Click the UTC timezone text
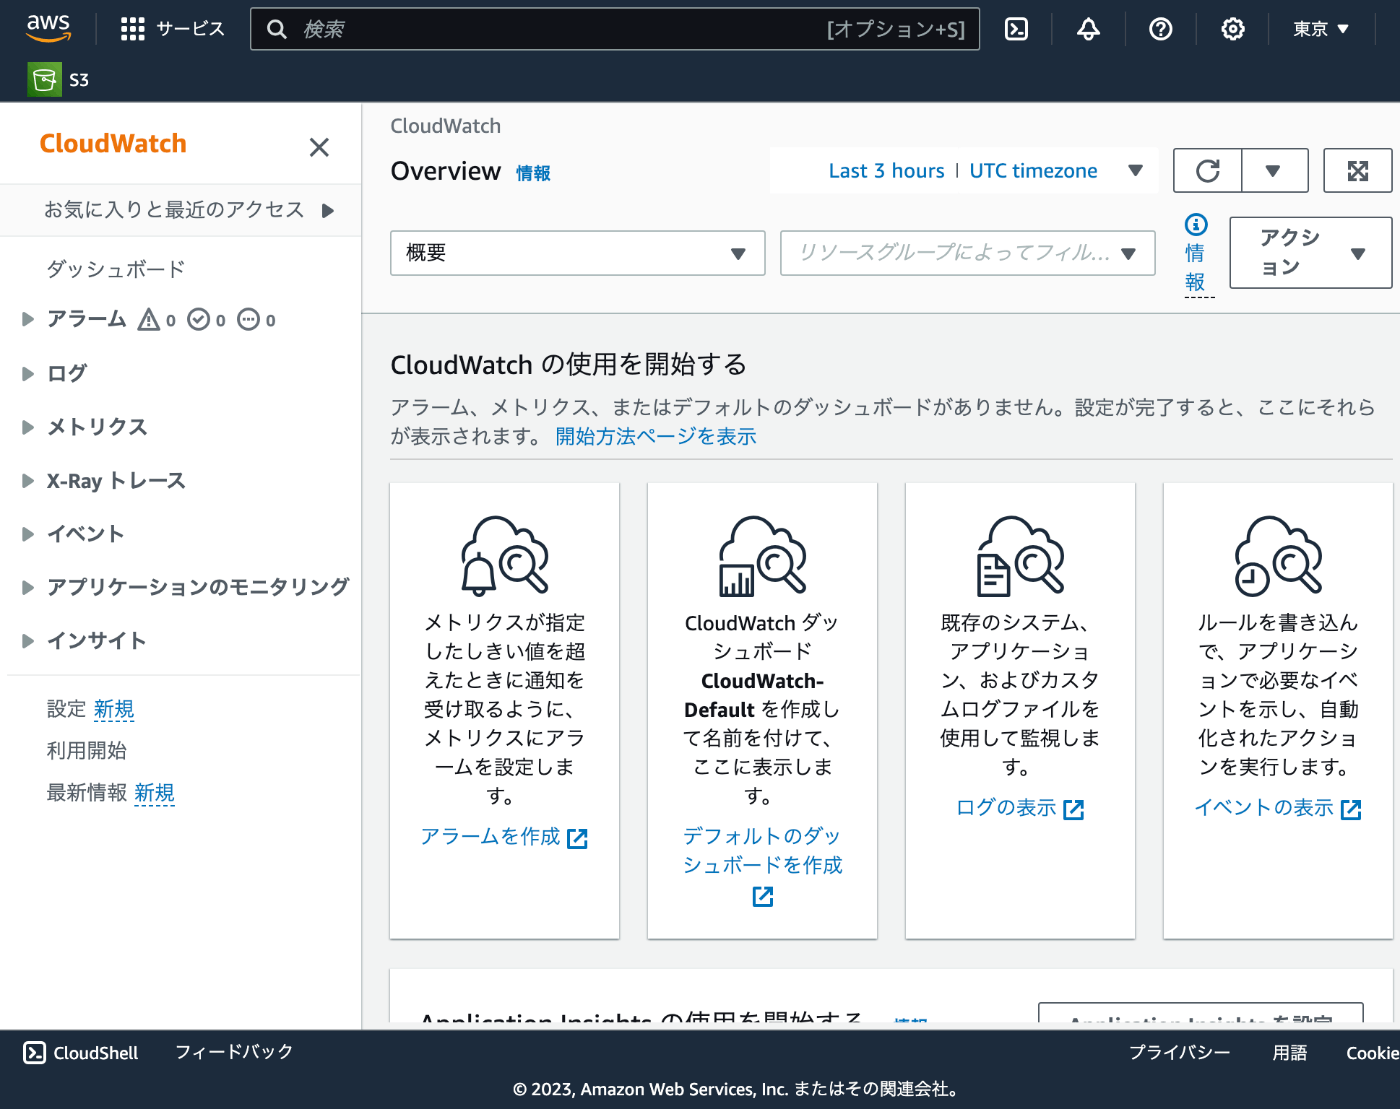 1033,171
